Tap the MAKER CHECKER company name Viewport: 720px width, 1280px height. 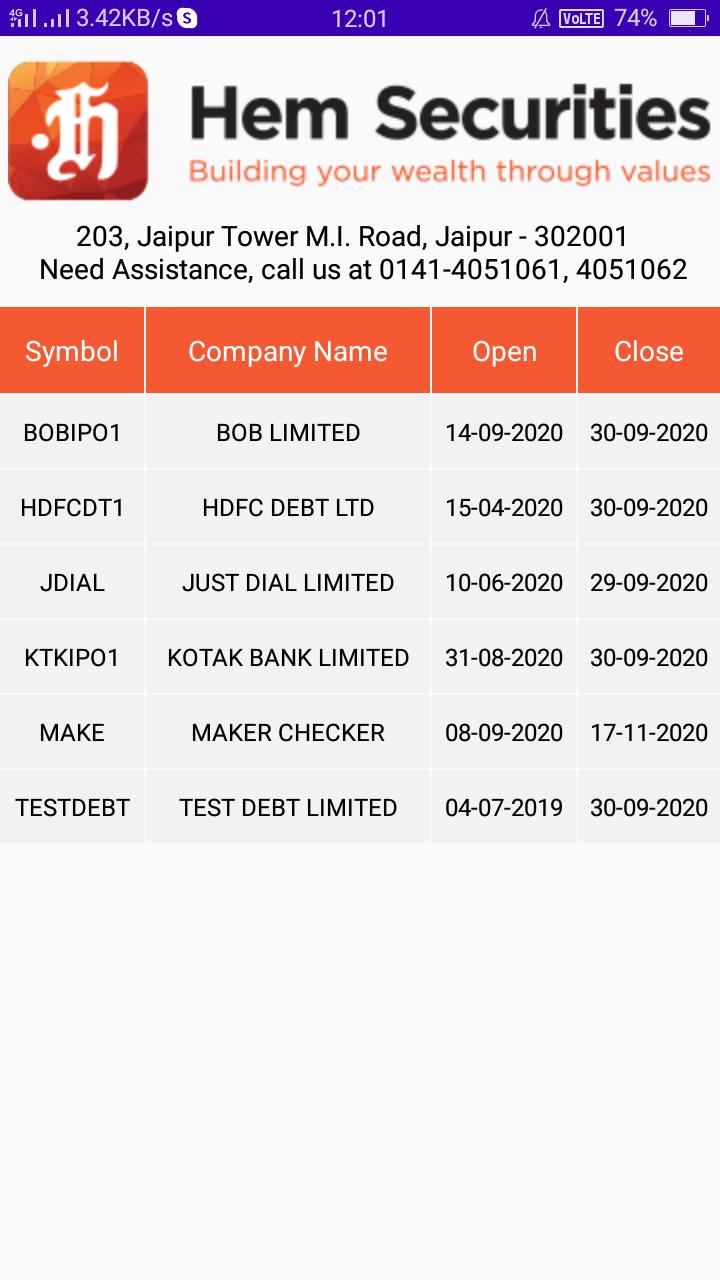288,733
